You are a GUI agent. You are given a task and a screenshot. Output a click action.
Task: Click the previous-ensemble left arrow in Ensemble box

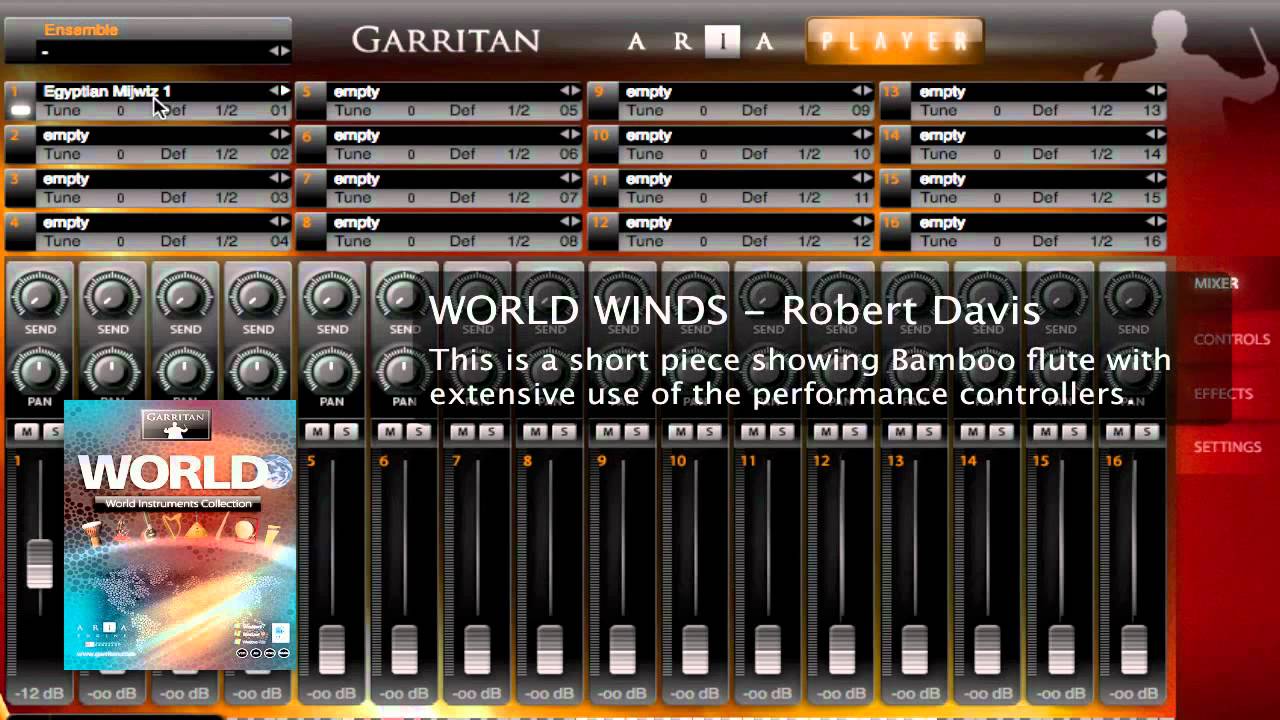click(274, 51)
